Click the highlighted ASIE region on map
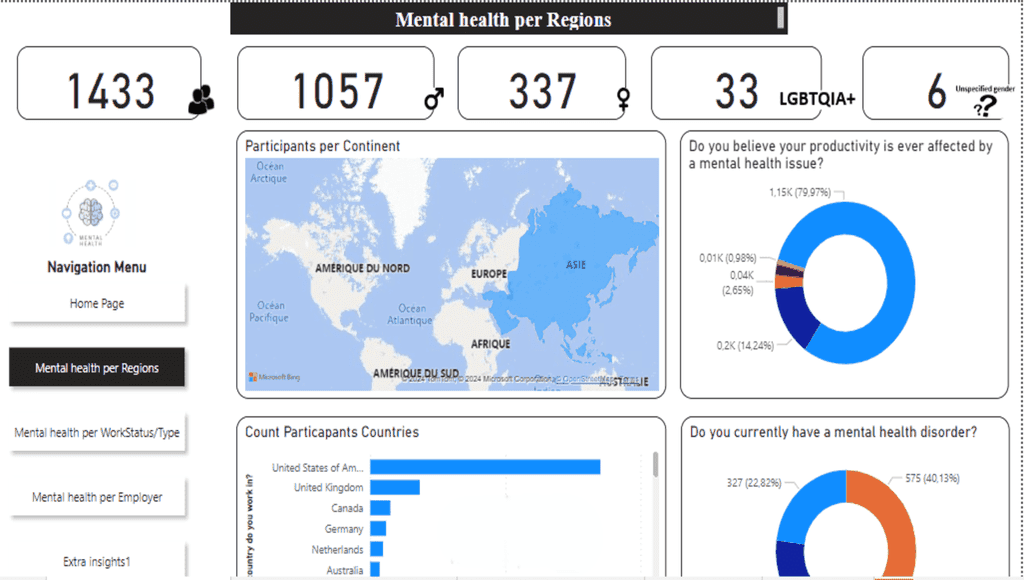The width and height of the screenshot is (1024, 580). coord(575,265)
